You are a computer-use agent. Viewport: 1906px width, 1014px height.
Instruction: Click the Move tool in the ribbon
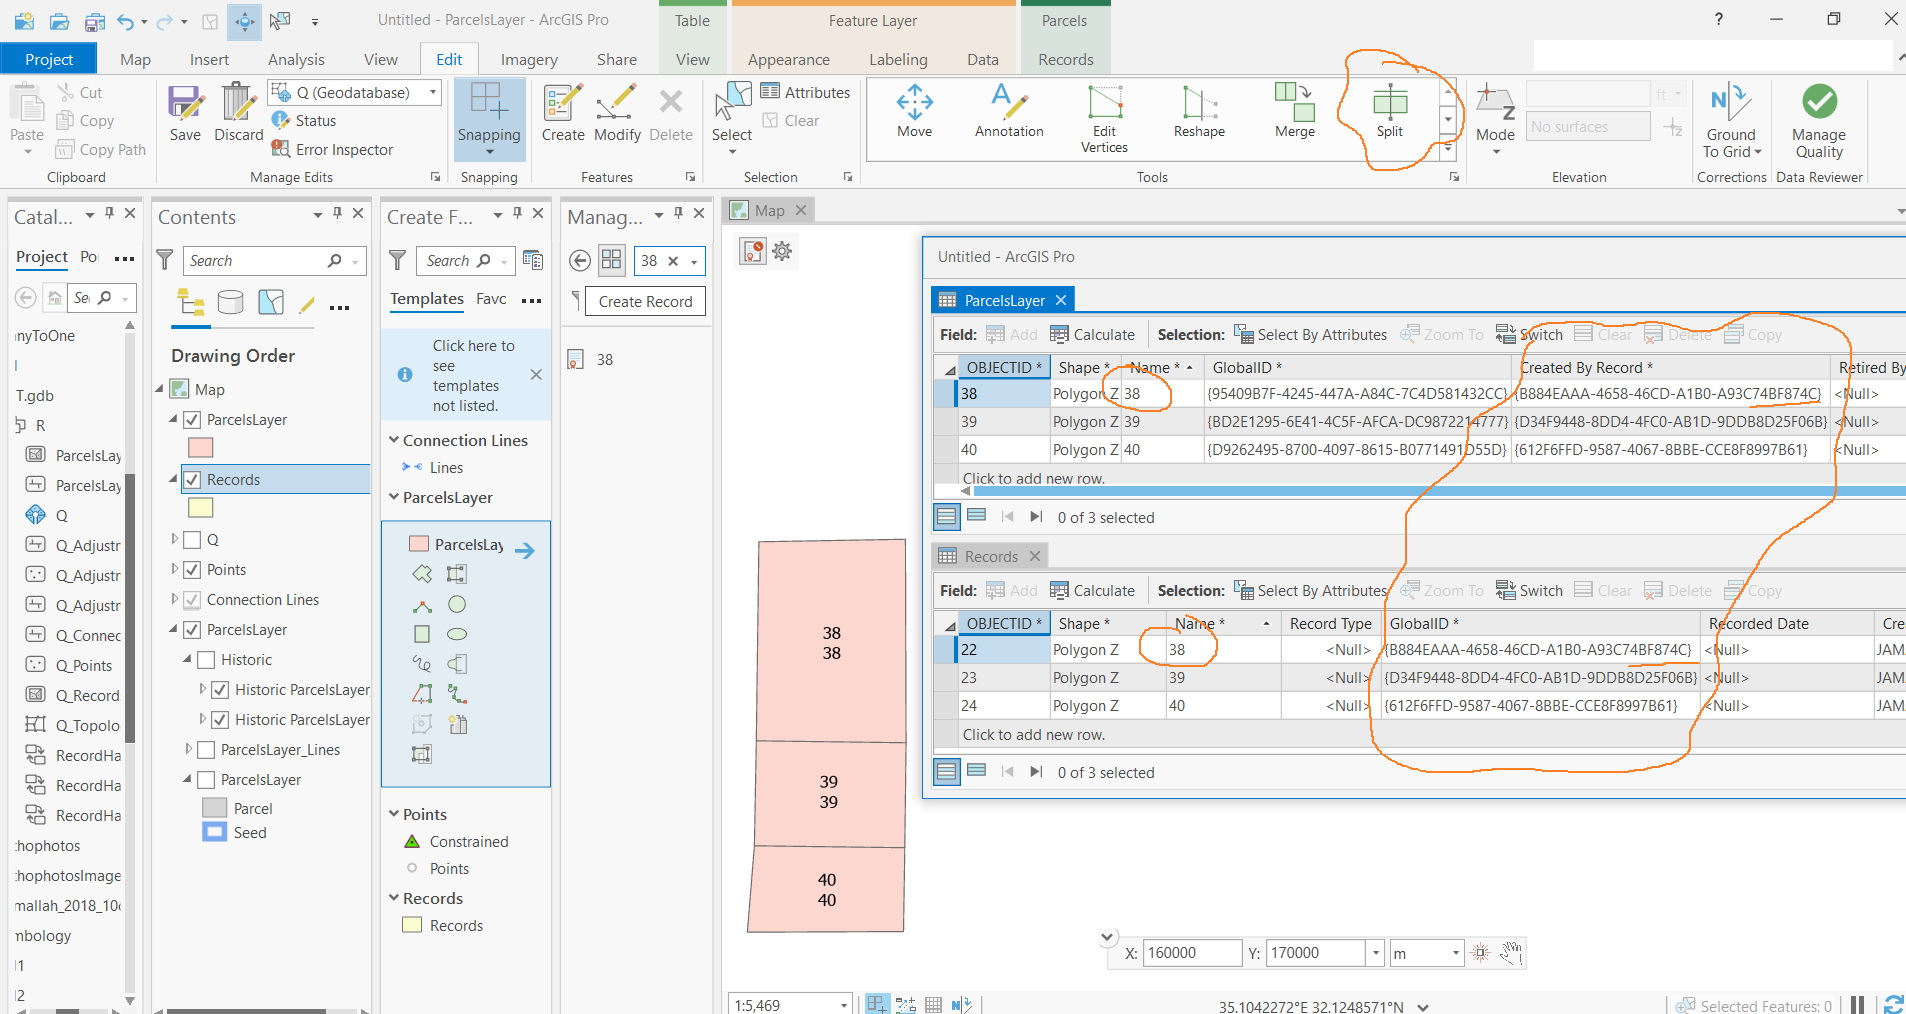(x=914, y=110)
